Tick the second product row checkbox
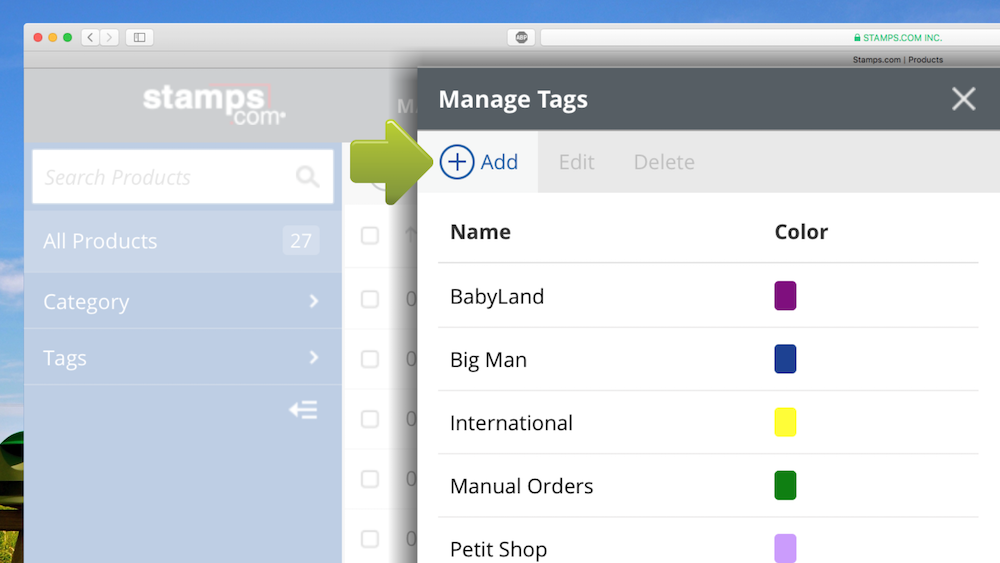Viewport: 1000px width, 563px height. point(370,299)
